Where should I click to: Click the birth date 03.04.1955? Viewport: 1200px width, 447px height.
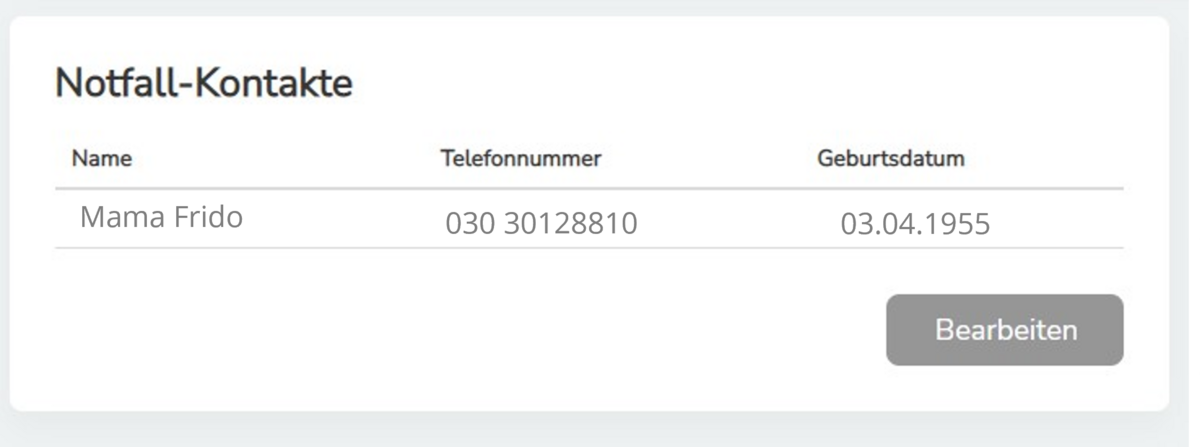915,223
